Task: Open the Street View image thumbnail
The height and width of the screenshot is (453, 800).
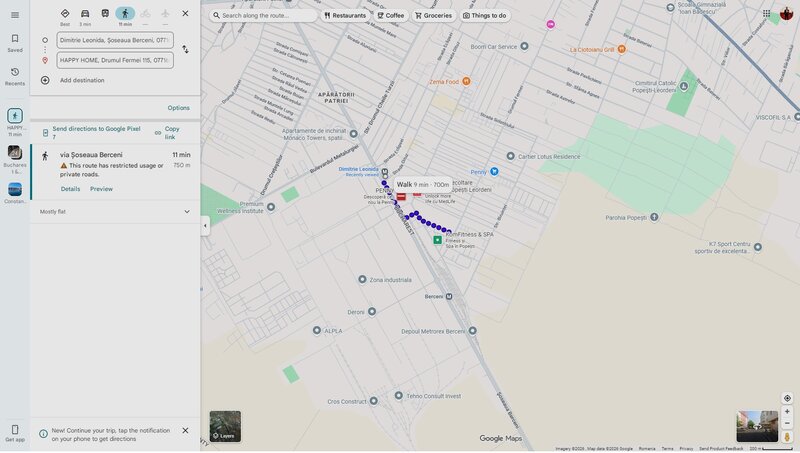Action: coord(757,426)
